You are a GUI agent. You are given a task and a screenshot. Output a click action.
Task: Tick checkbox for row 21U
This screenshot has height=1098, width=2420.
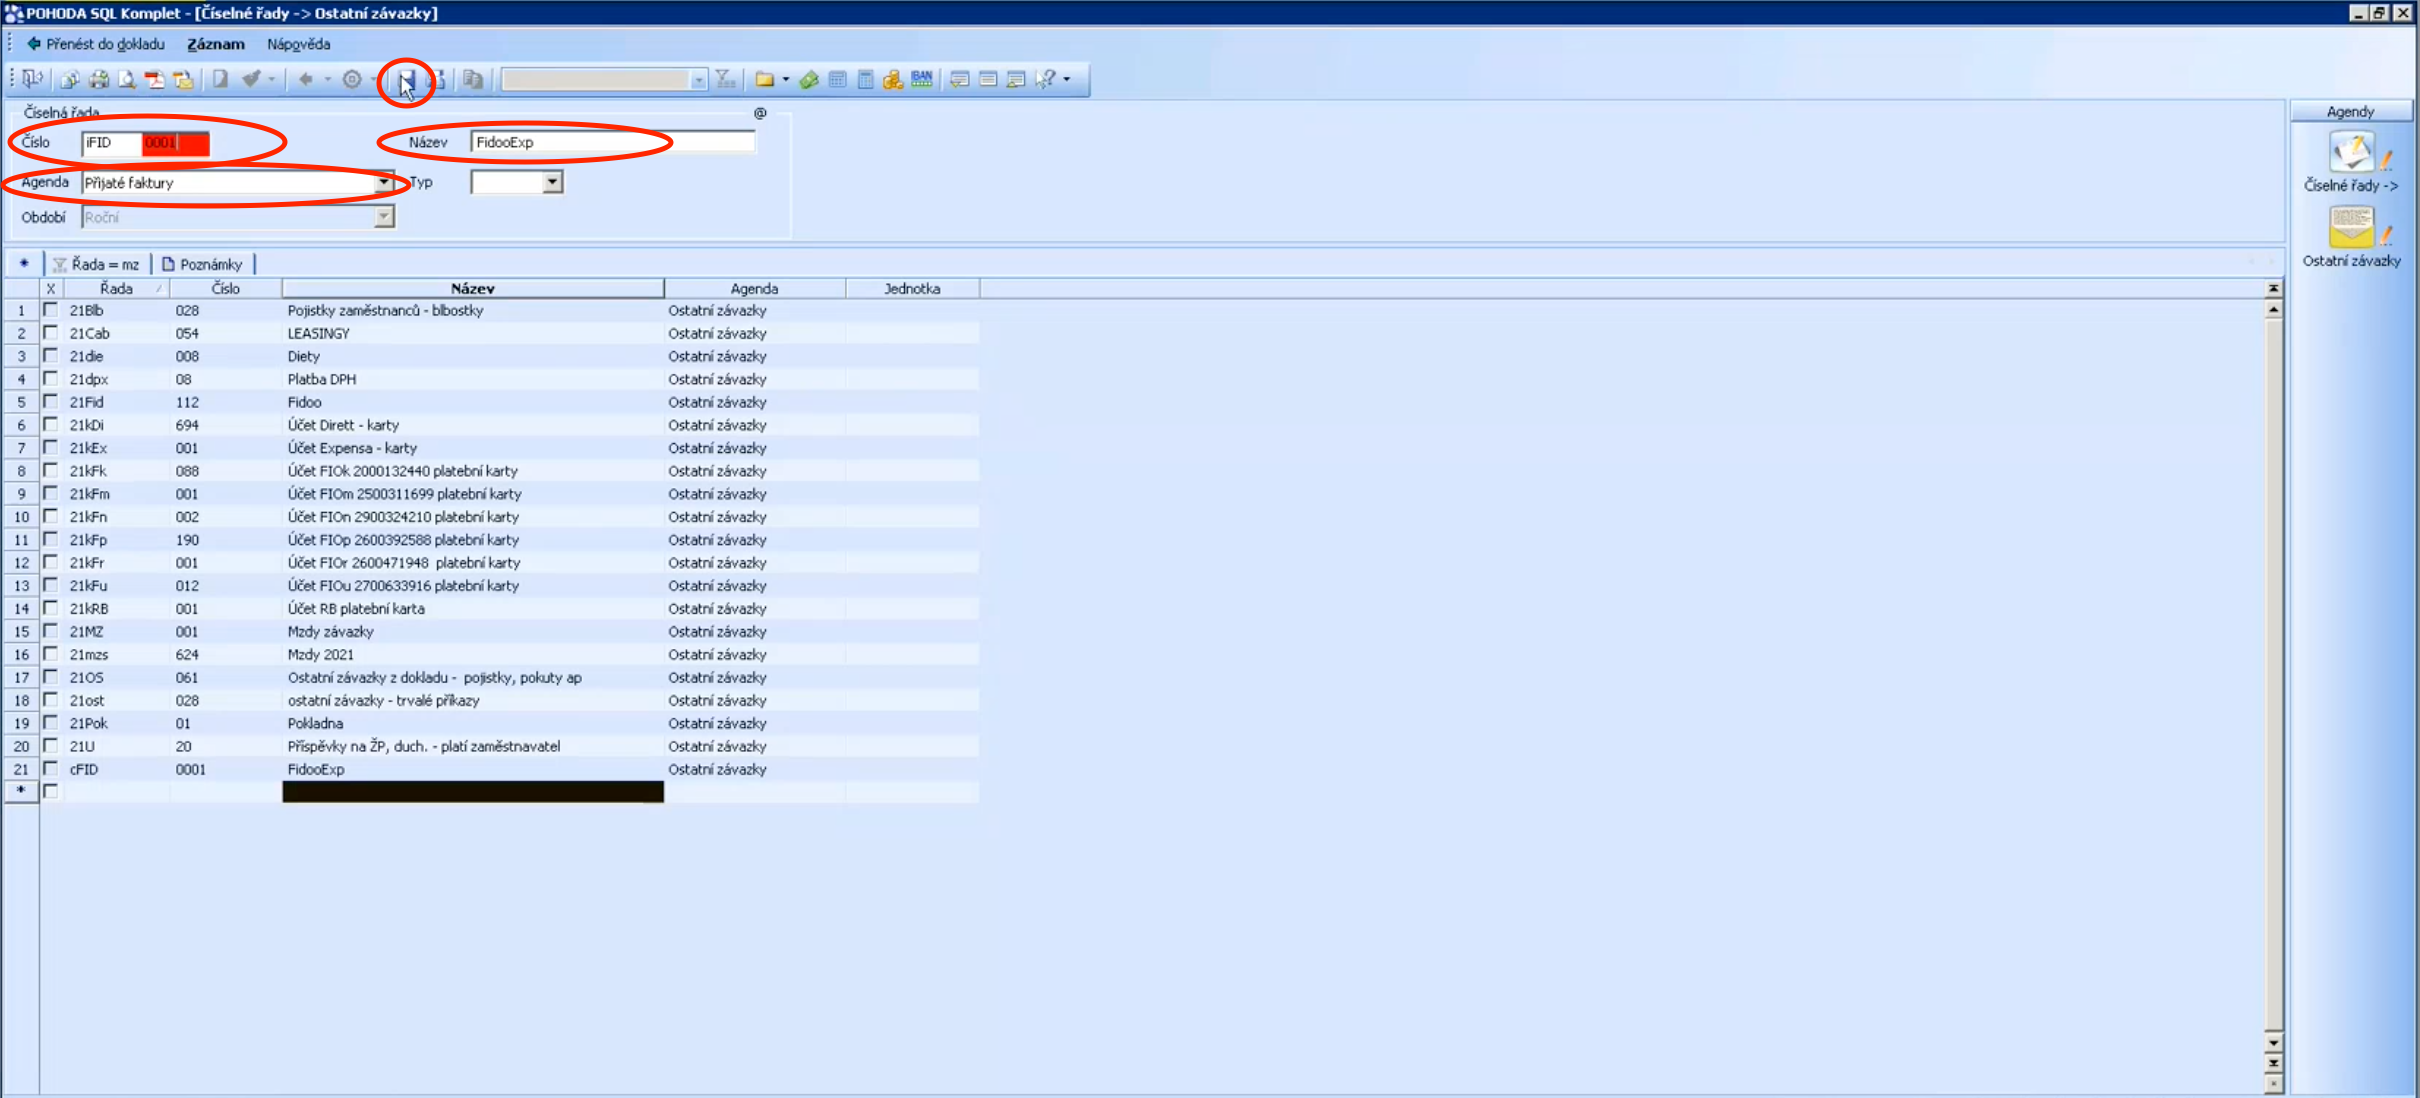tap(50, 746)
